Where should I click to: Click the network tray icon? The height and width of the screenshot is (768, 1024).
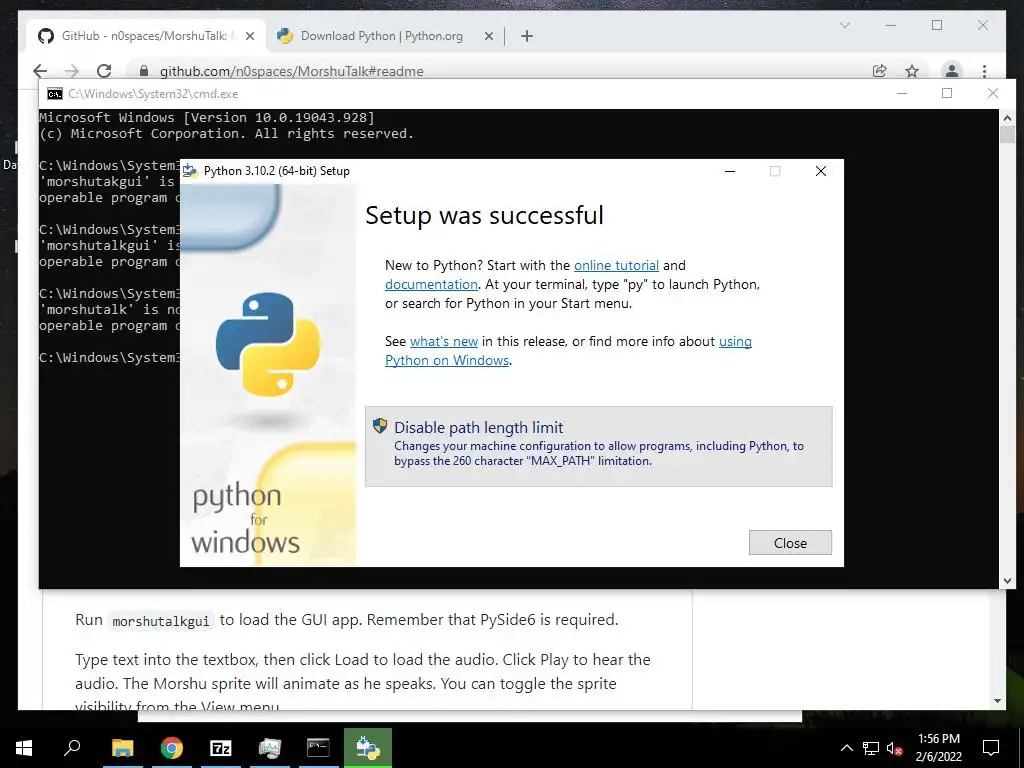[871, 748]
